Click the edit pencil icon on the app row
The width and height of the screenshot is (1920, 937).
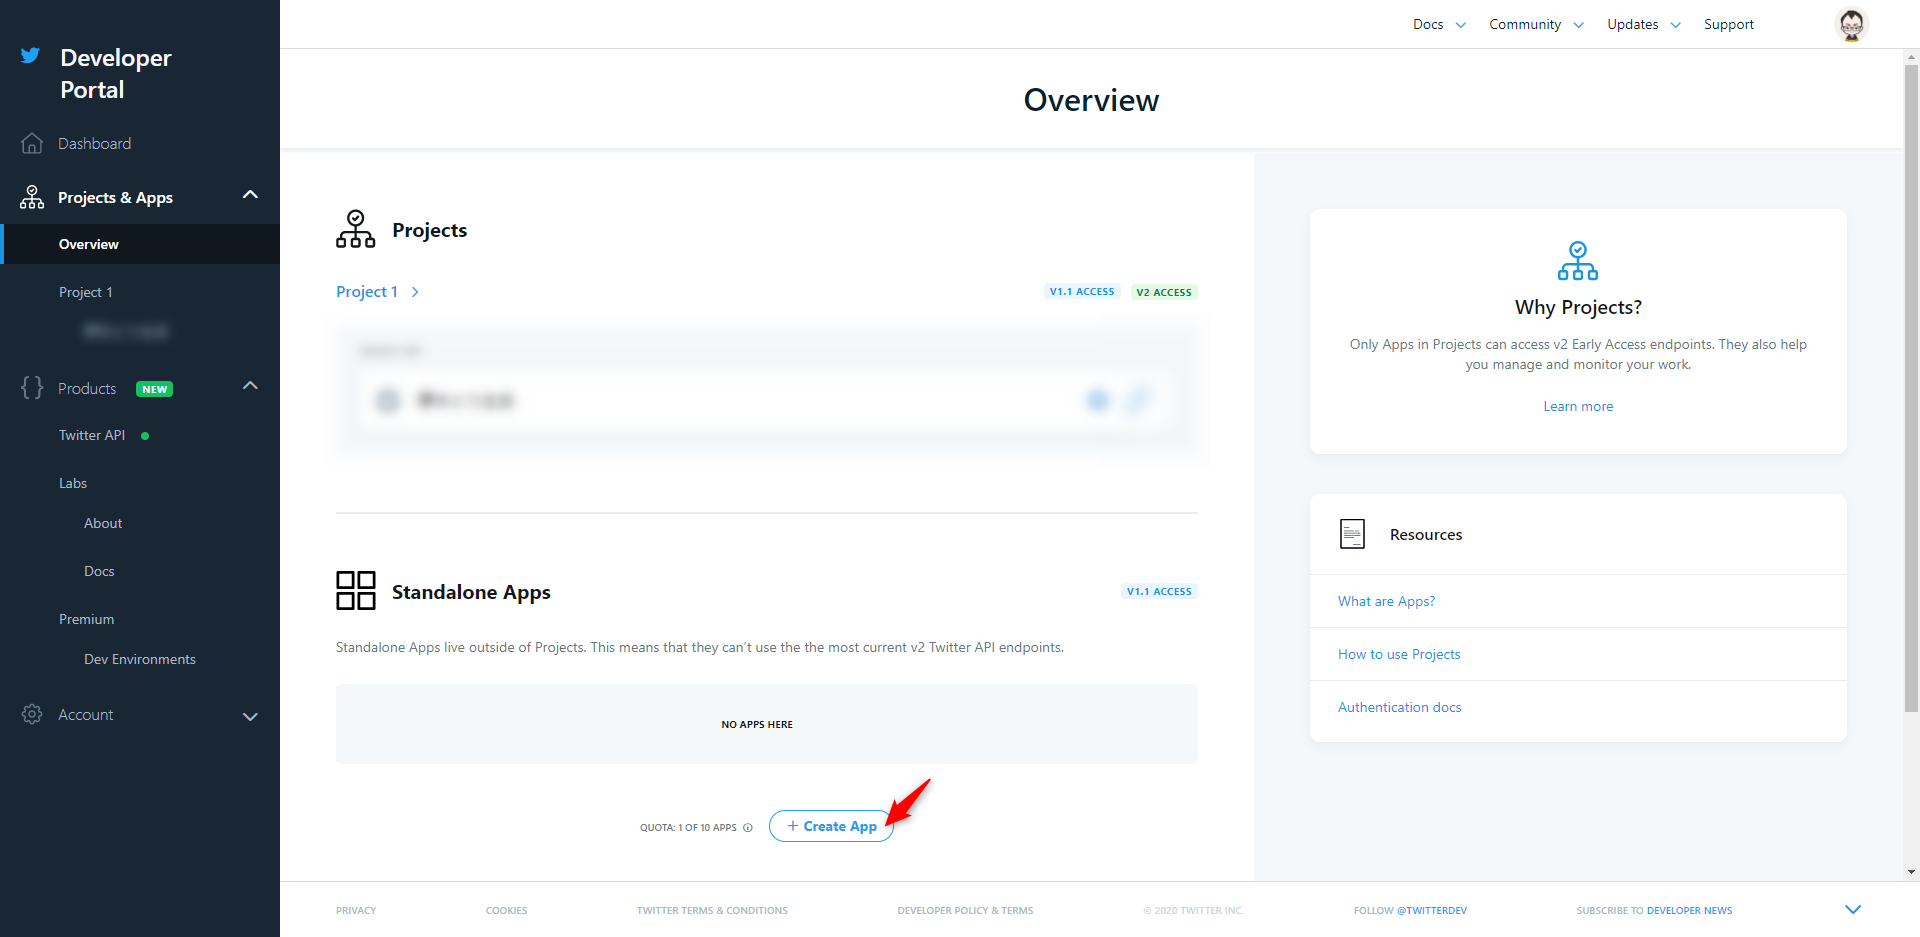1139,400
